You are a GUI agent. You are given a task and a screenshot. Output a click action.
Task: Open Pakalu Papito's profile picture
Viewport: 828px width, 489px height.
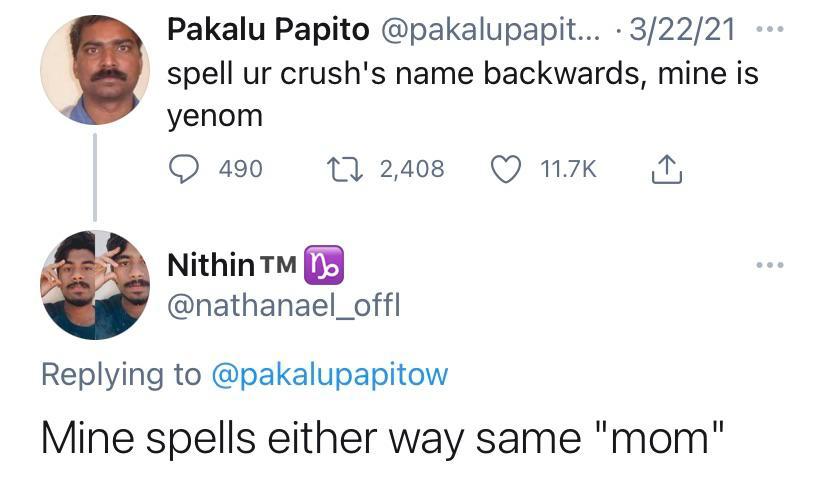pyautogui.click(x=94, y=70)
